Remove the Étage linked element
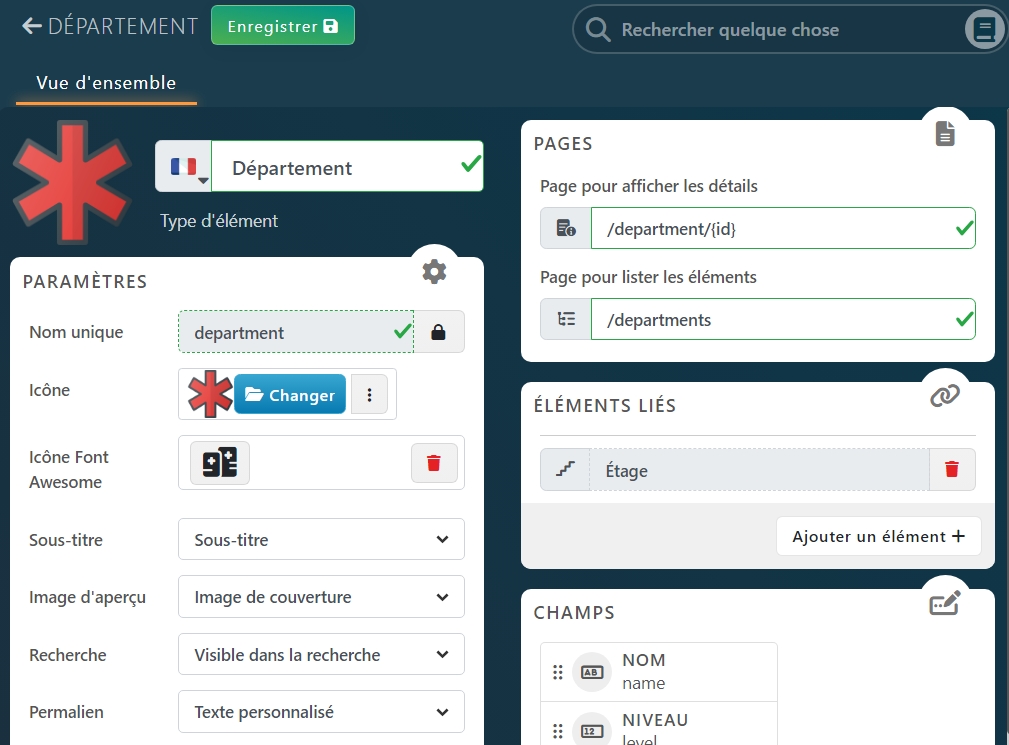1009x745 pixels. click(x=952, y=470)
